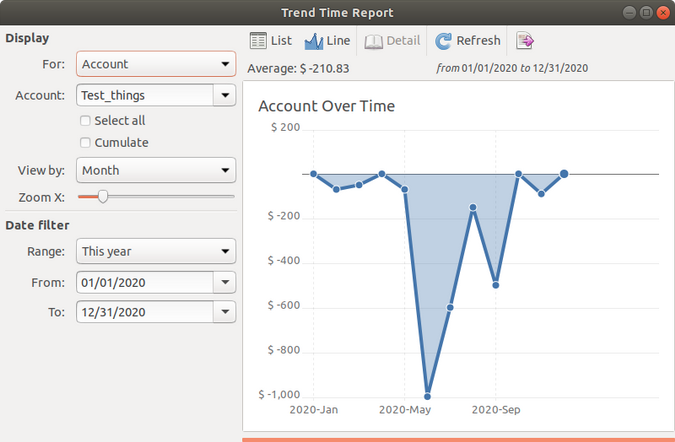Switch to List view

[x=270, y=41]
